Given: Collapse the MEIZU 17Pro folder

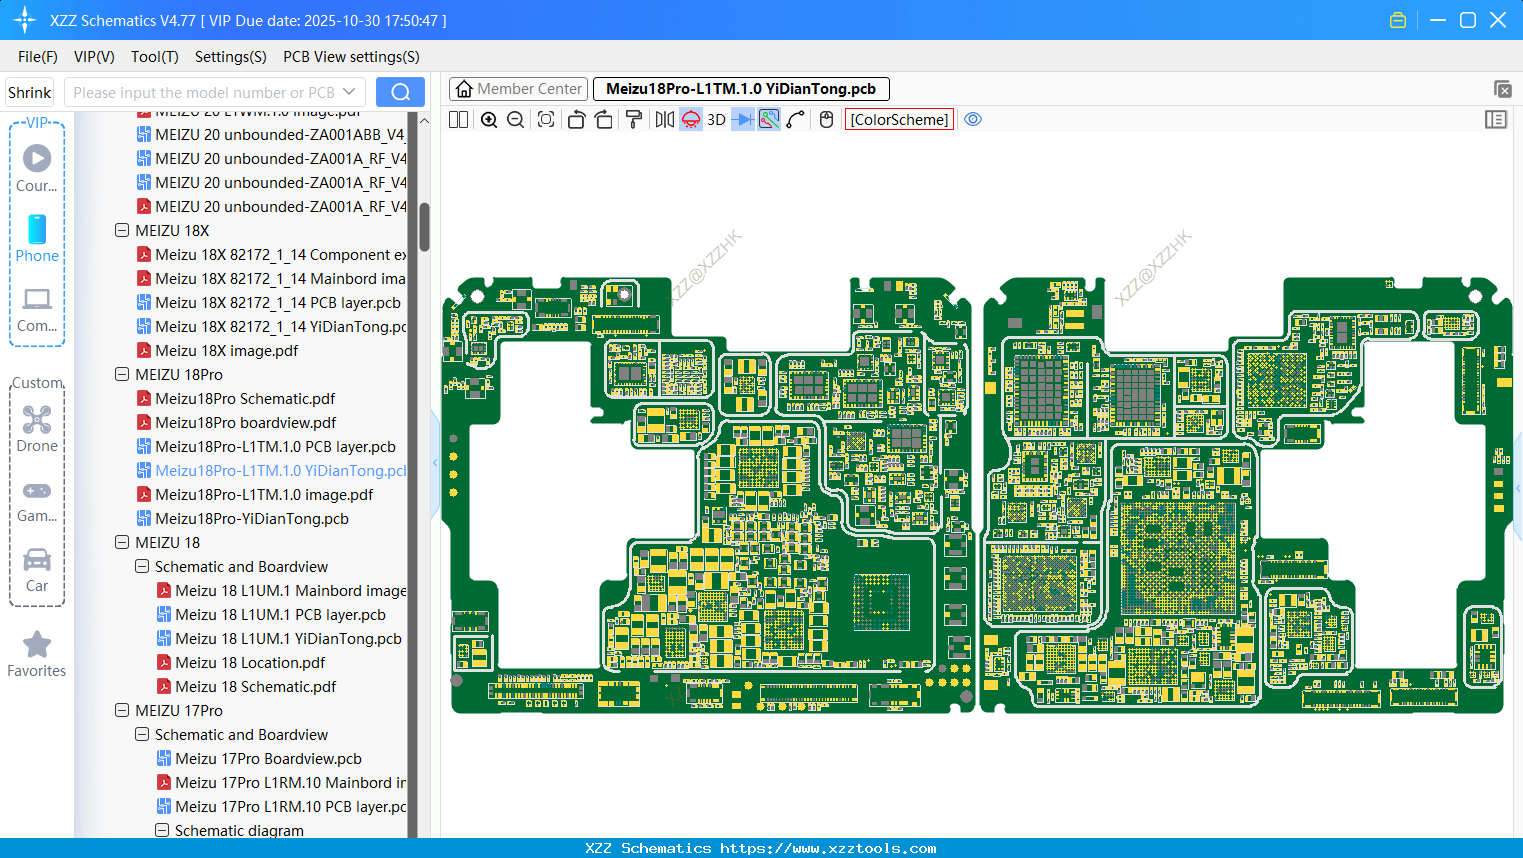Looking at the screenshot, I should pyautogui.click(x=122, y=711).
